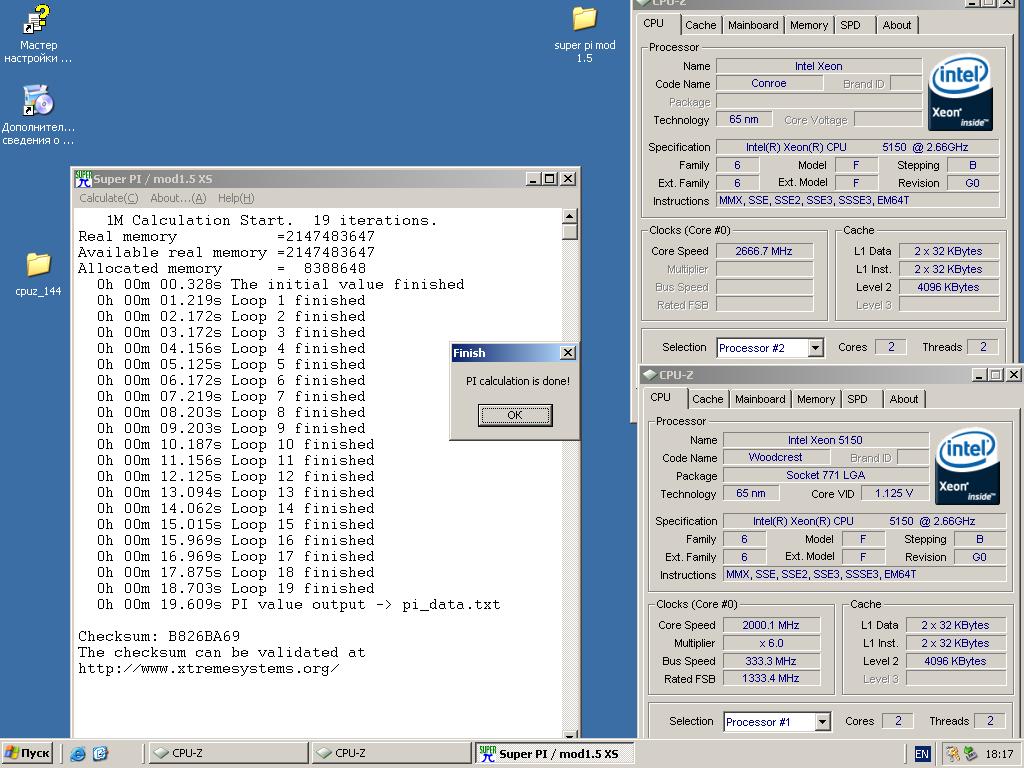Image resolution: width=1024 pixels, height=768 pixels.
Task: Click the http://www.xtremesystems.org/ text
Action: [x=208, y=668]
